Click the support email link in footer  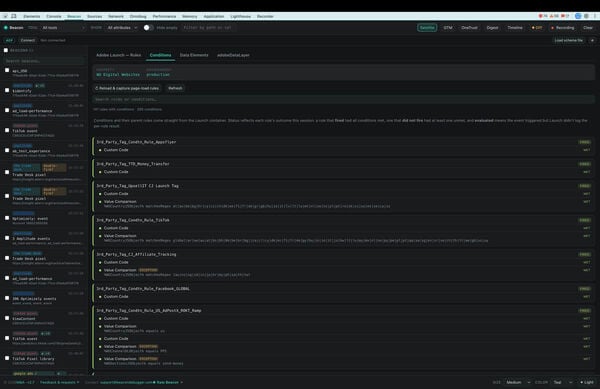point(126,382)
